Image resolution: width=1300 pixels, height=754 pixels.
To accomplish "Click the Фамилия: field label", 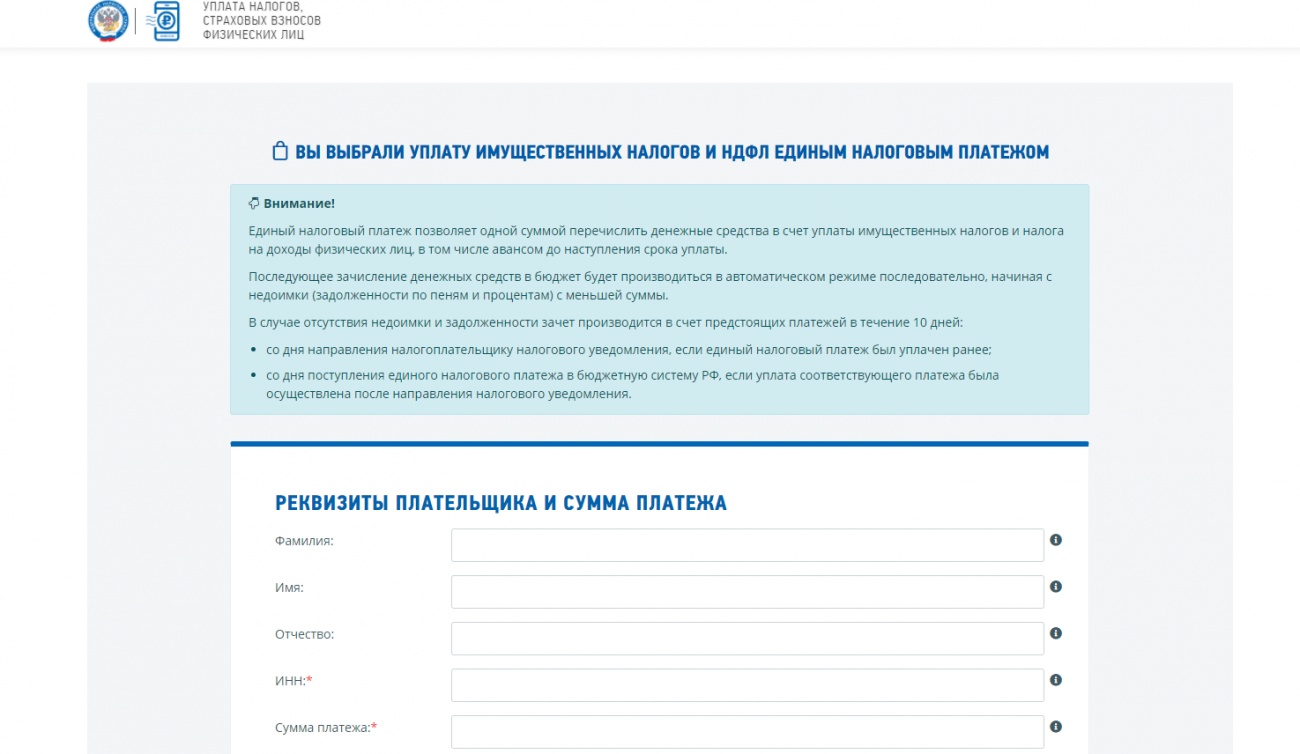I will (x=304, y=541).
